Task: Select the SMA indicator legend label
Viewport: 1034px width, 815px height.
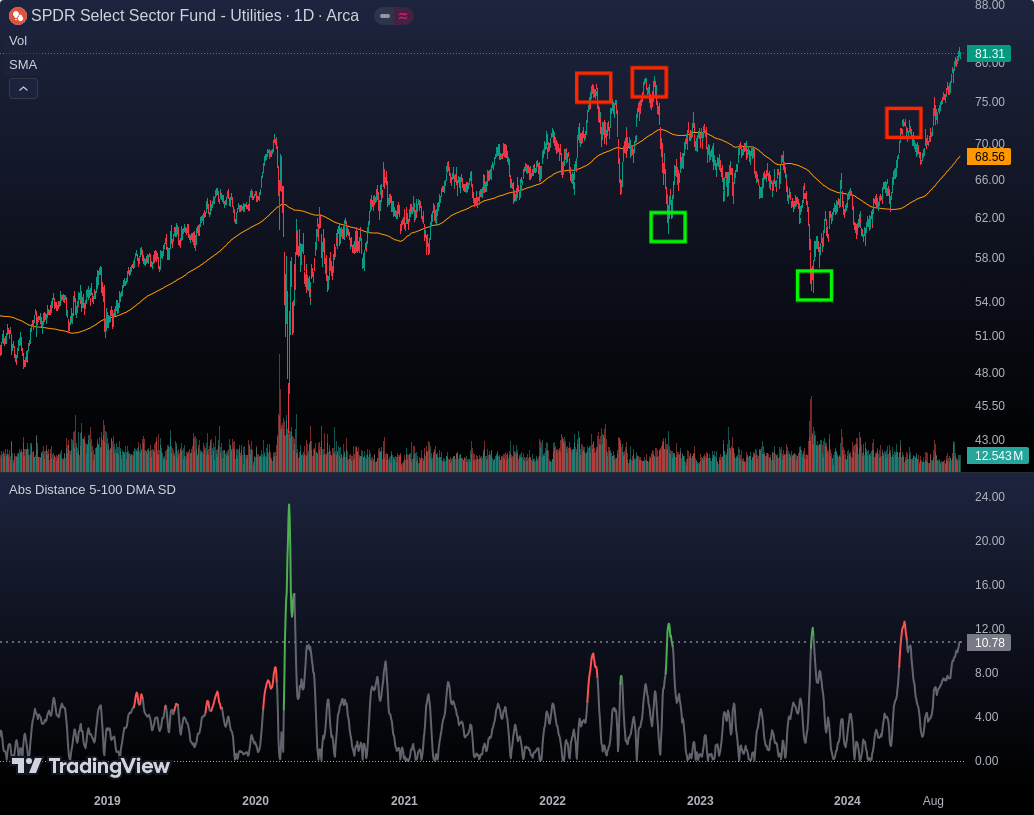Action: click(23, 65)
